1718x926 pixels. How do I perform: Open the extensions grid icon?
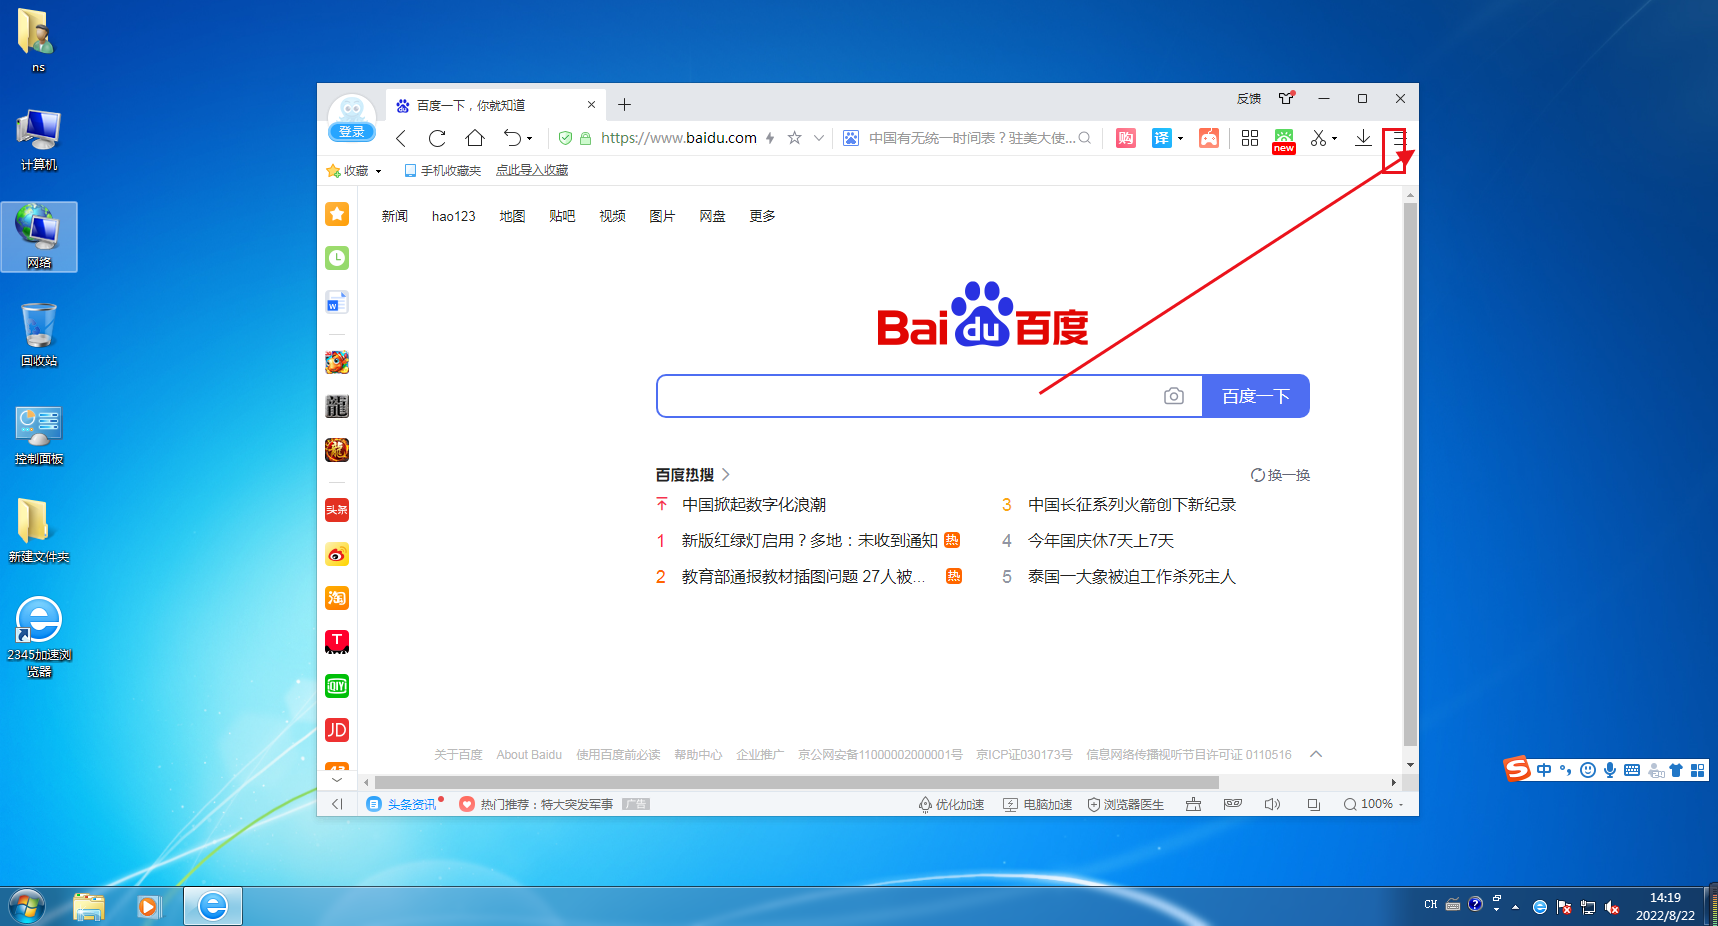pos(1250,138)
